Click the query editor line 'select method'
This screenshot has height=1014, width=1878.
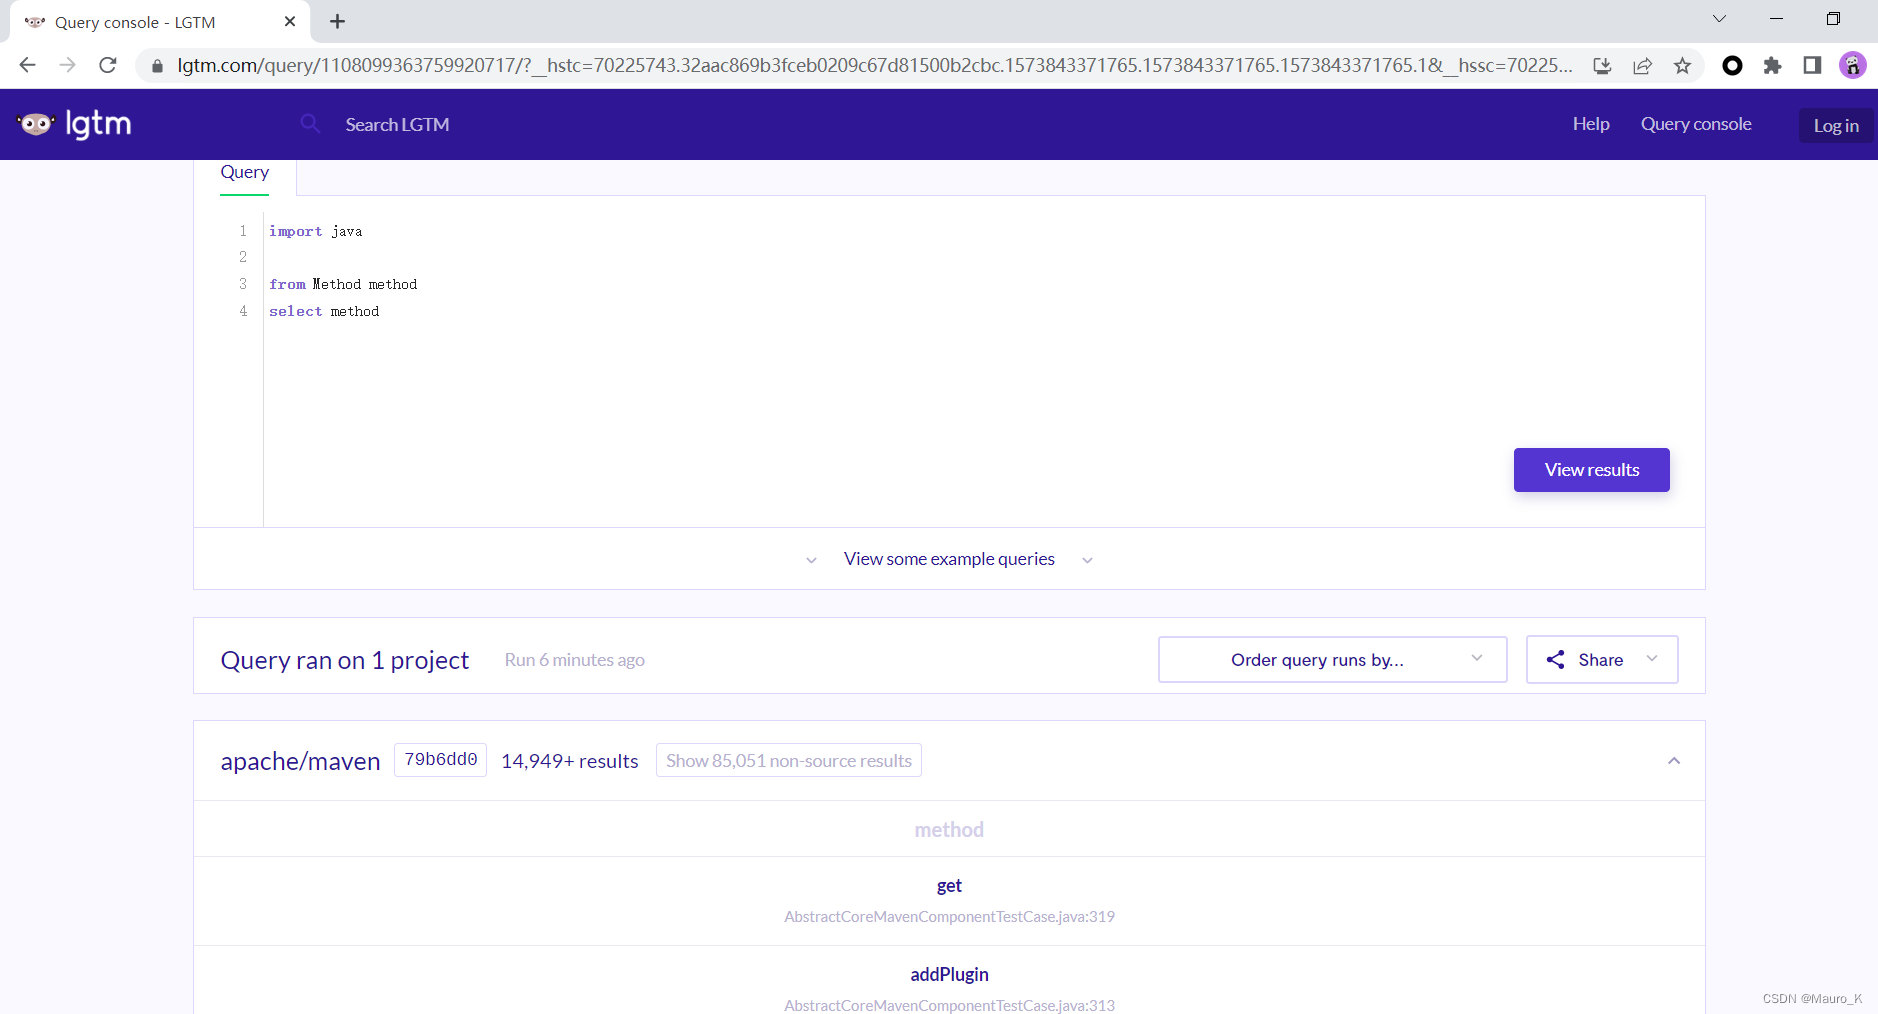click(324, 312)
